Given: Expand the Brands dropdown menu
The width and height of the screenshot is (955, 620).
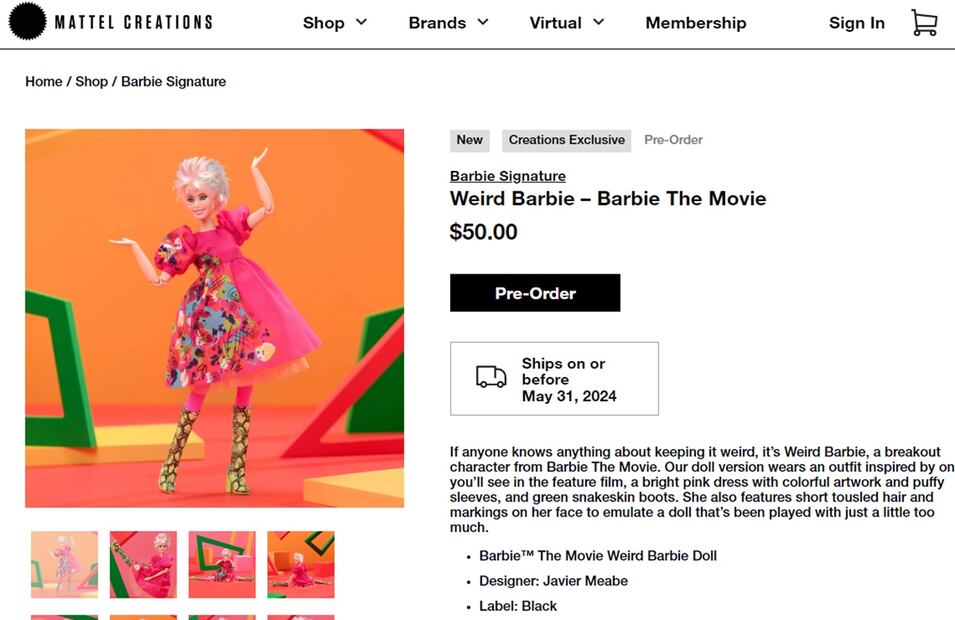Looking at the screenshot, I should click(x=448, y=23).
